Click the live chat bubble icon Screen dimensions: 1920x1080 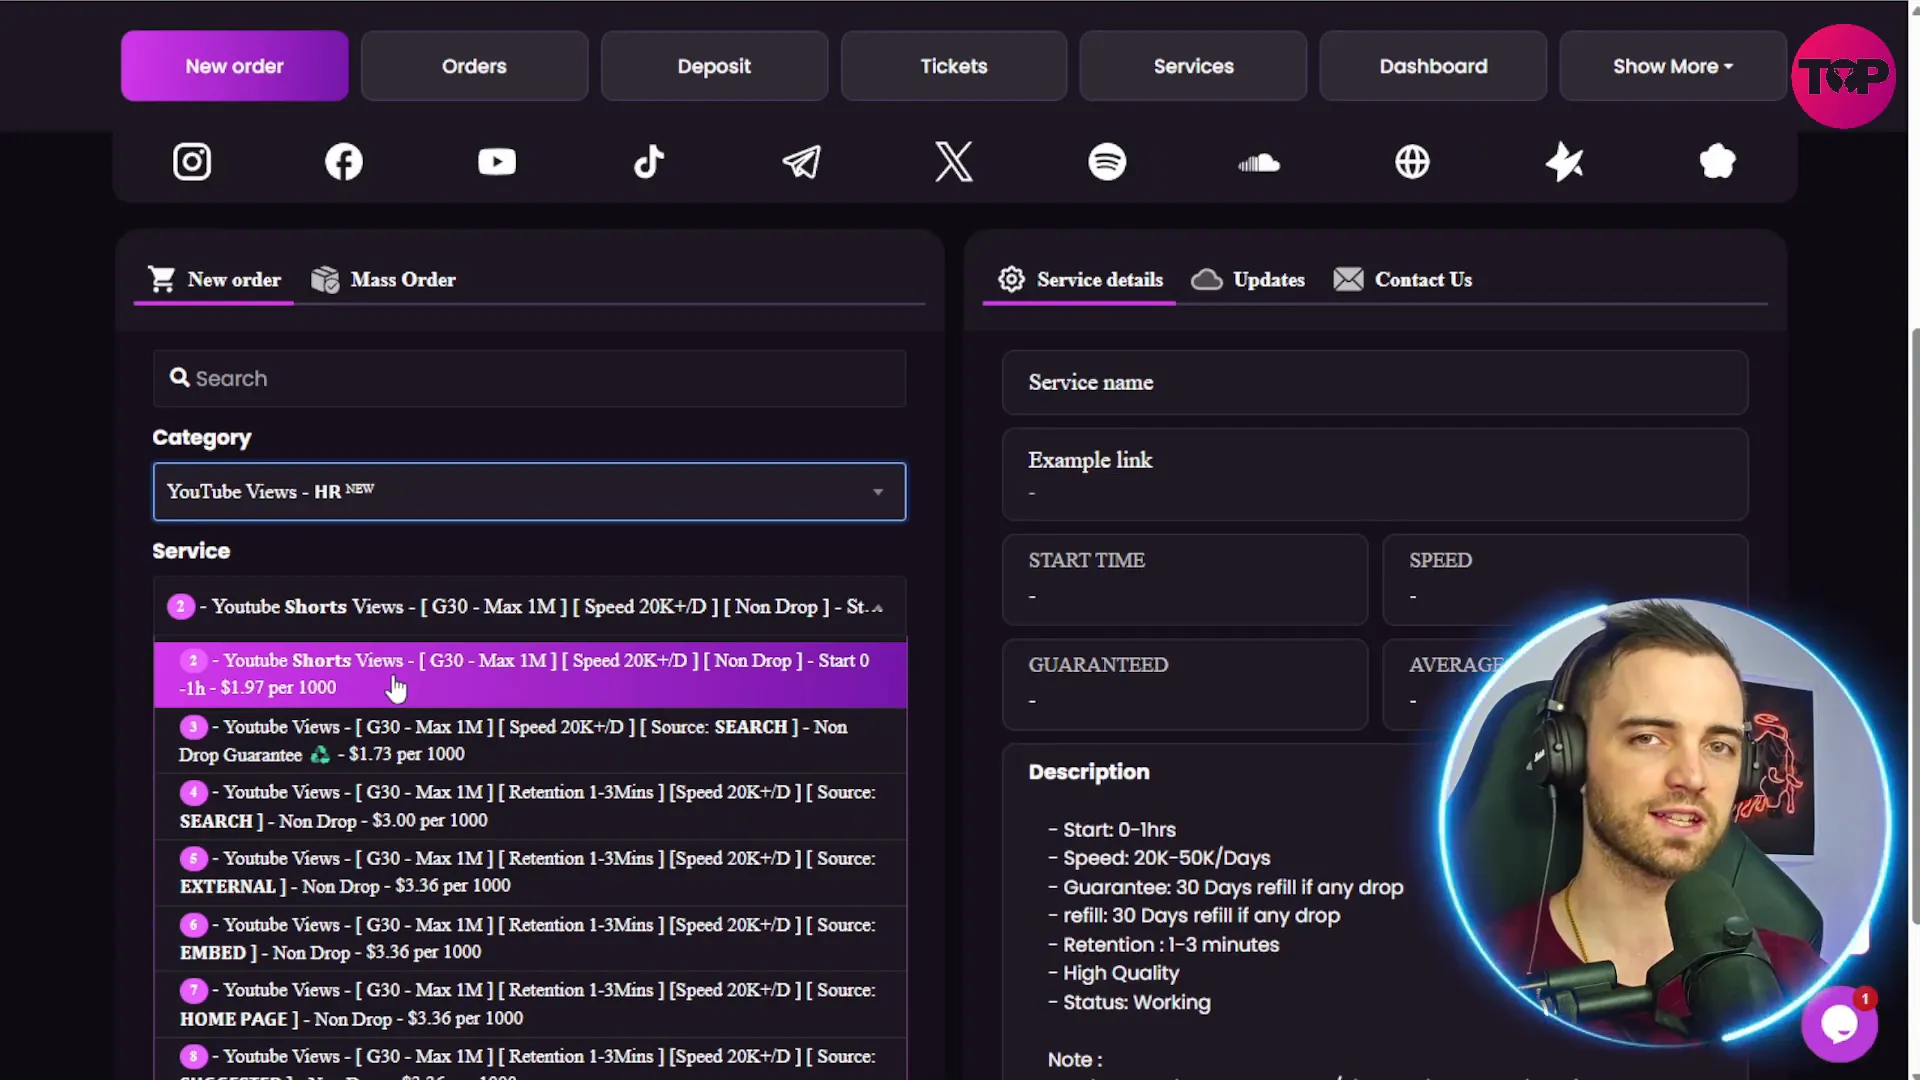coord(1840,1024)
